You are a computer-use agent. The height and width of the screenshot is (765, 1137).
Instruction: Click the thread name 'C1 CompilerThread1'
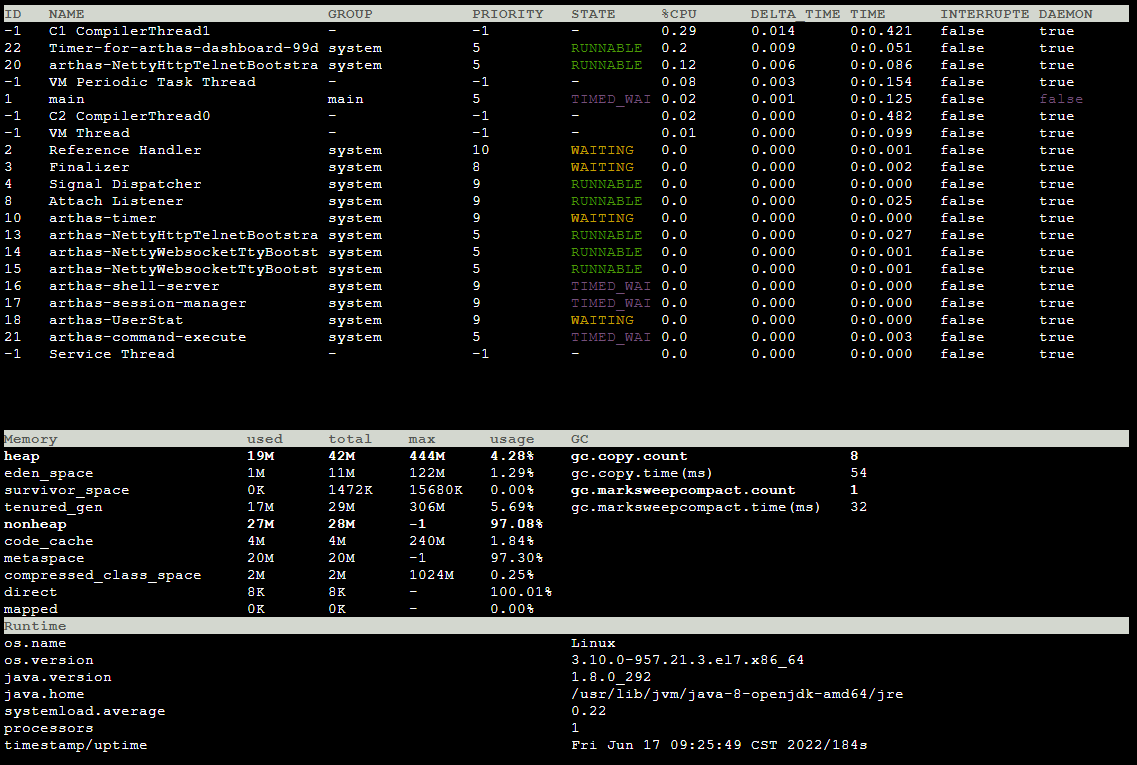pos(129,31)
